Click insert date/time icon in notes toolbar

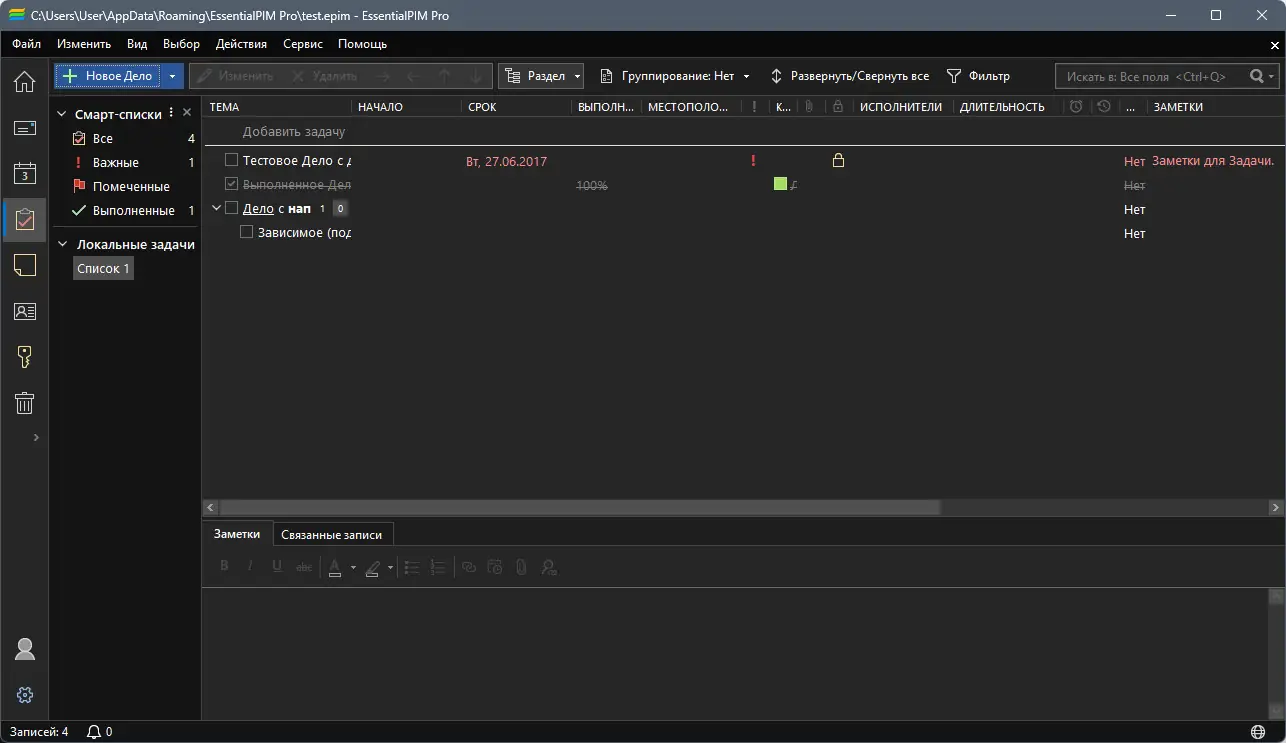(494, 567)
